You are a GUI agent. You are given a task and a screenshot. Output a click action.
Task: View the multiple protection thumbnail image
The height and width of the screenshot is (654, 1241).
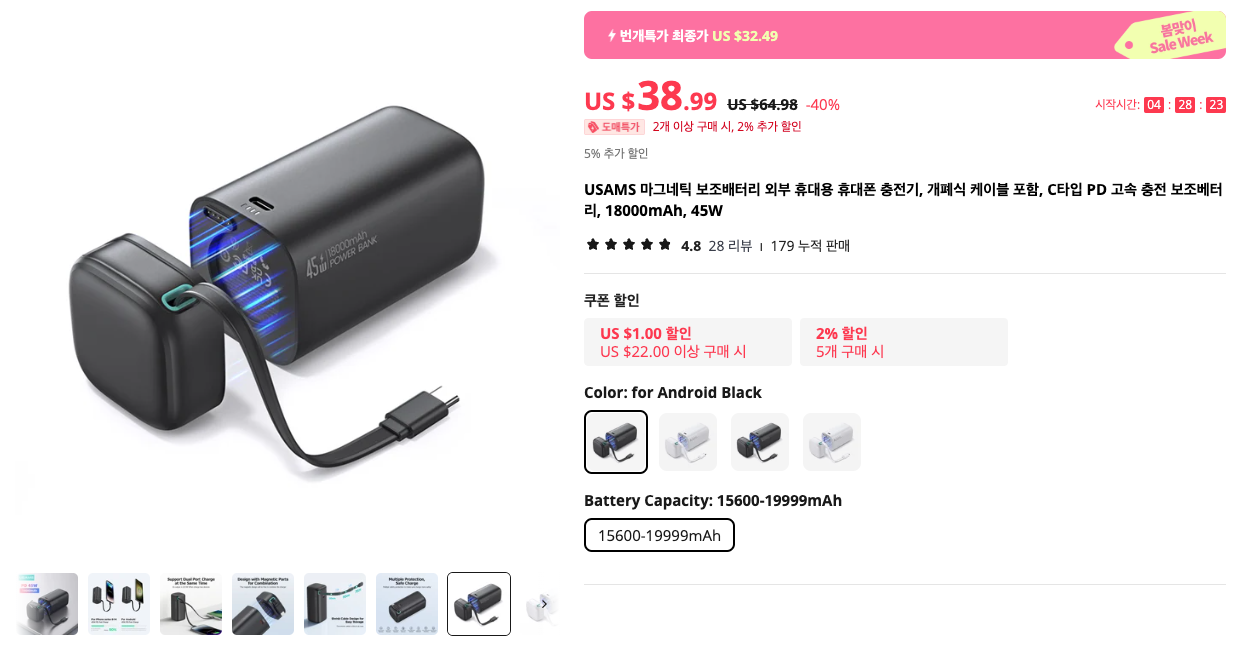(407, 604)
